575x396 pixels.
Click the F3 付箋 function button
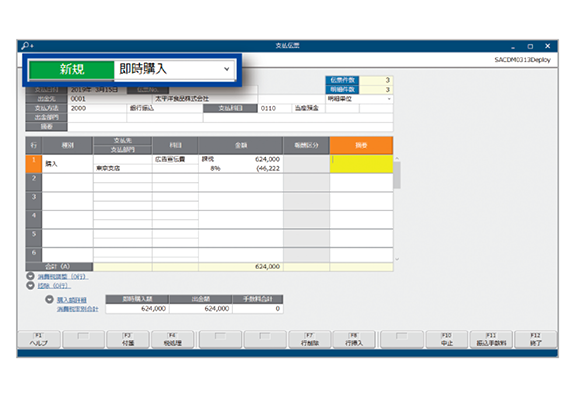128,339
